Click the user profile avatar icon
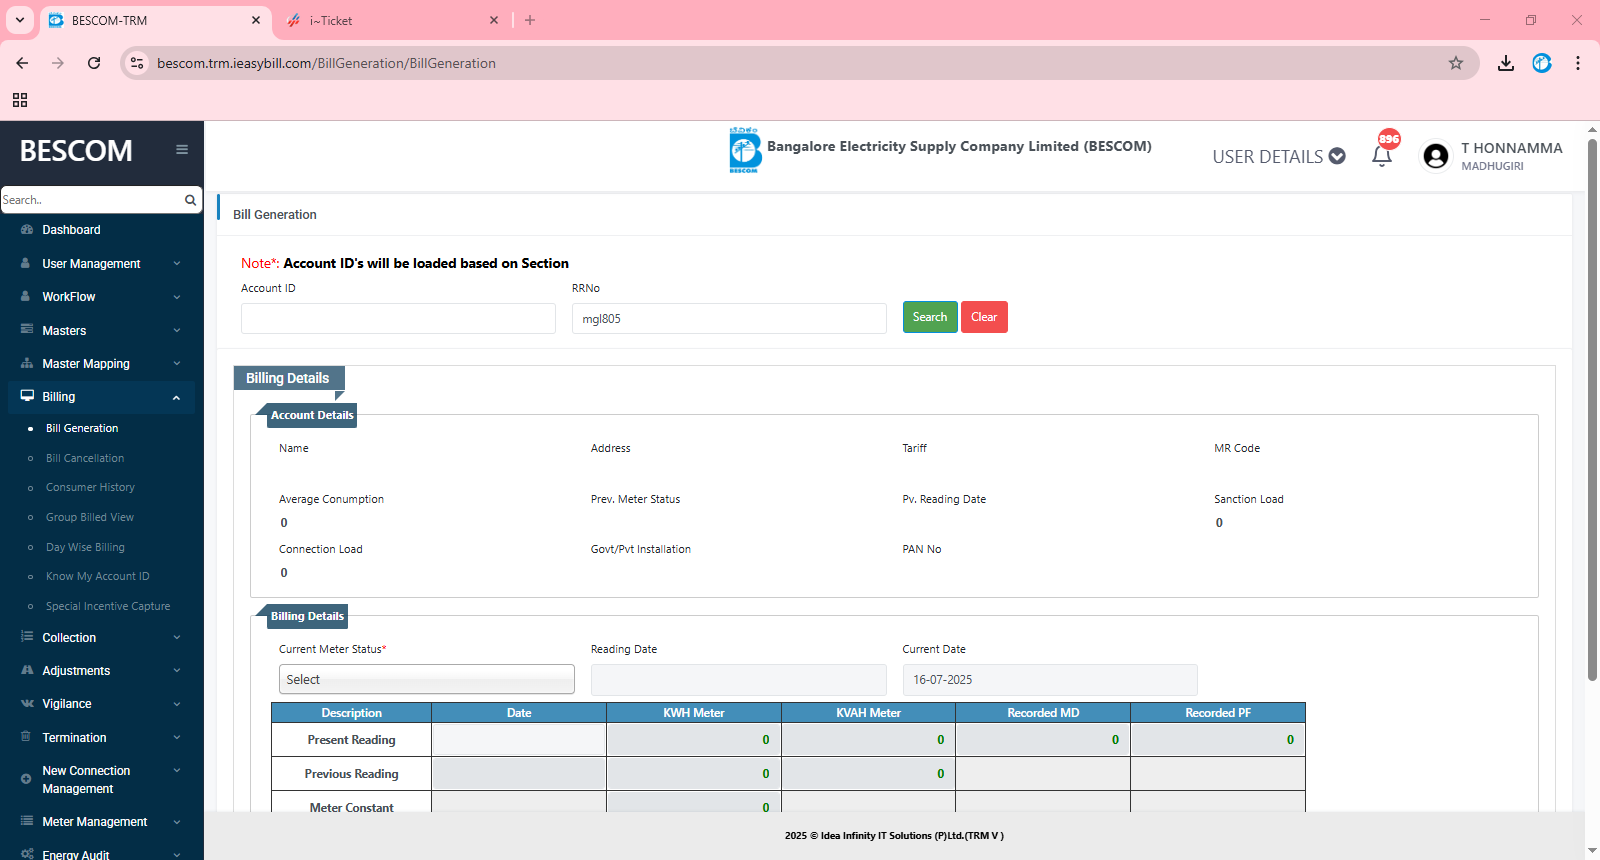The width and height of the screenshot is (1600, 860). [x=1436, y=156]
